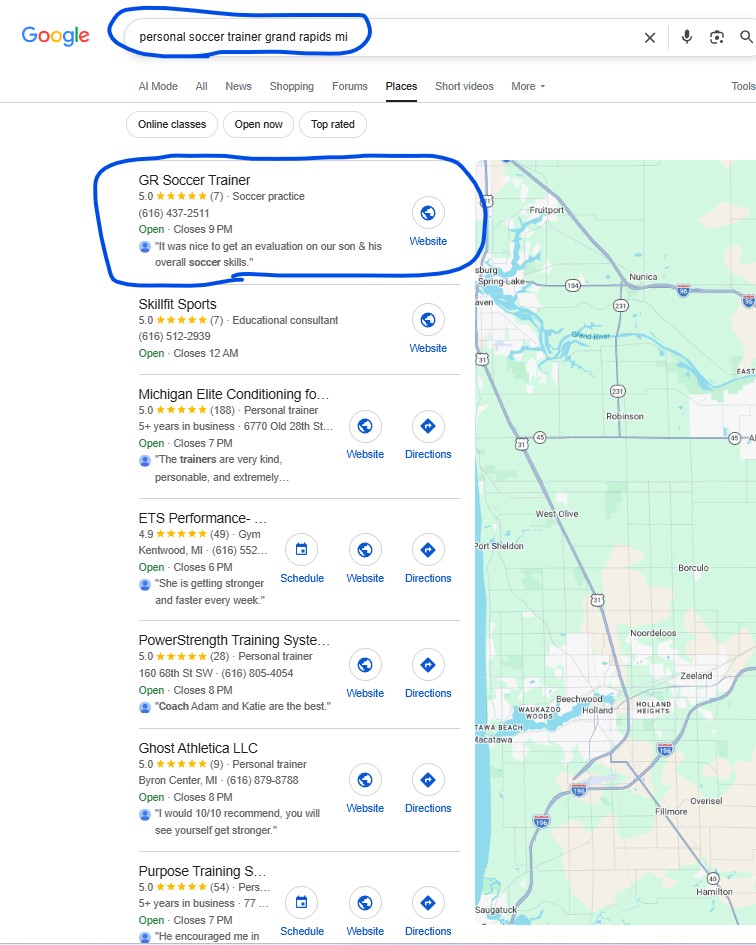This screenshot has height=945, width=756.
Task: Expand the More search filters dropdown
Action: (528, 86)
